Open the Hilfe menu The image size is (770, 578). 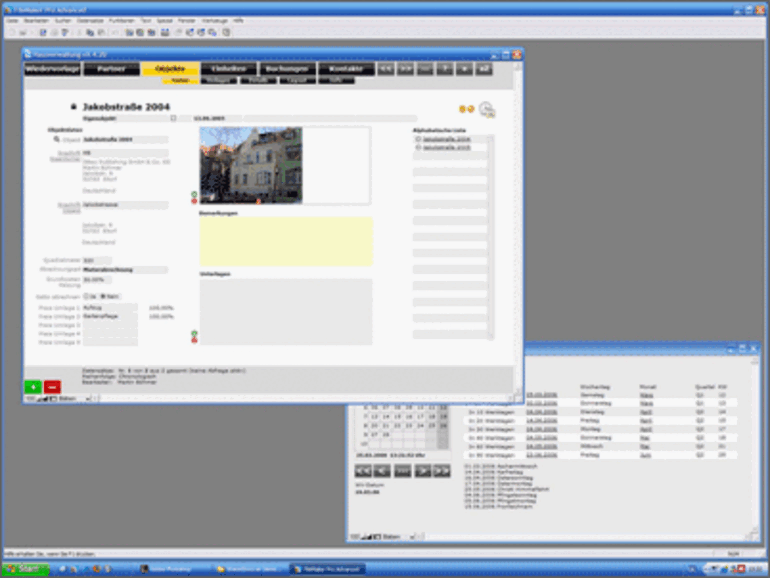click(x=238, y=21)
